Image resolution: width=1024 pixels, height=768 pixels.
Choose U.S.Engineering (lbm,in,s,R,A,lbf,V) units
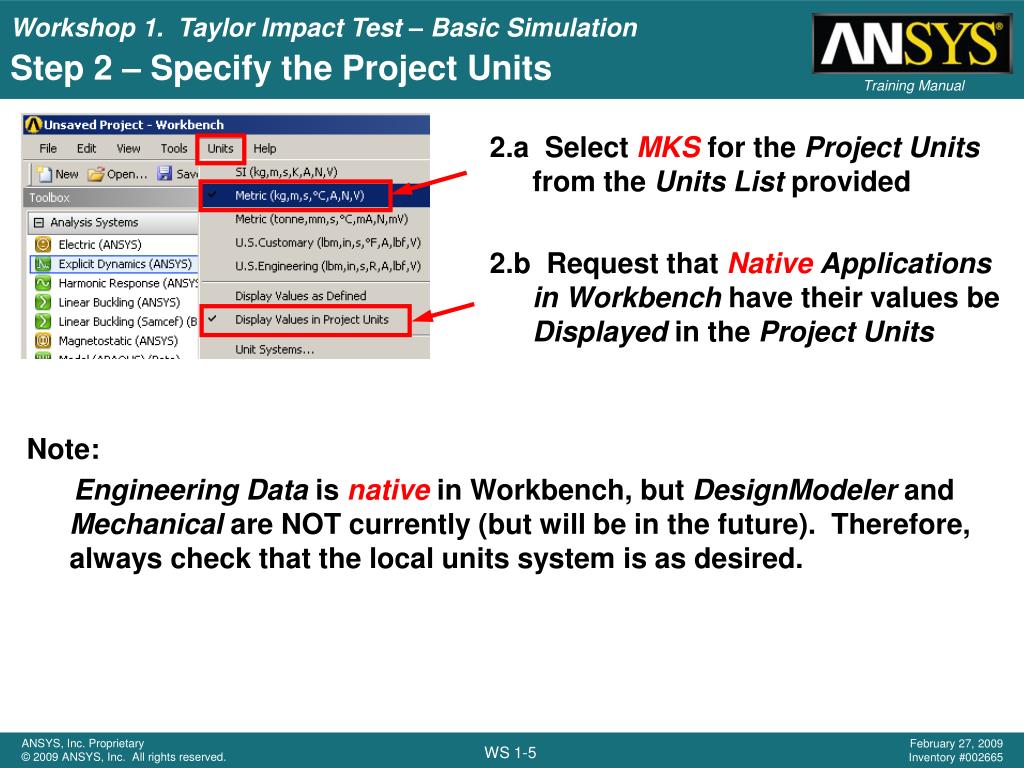click(x=314, y=266)
